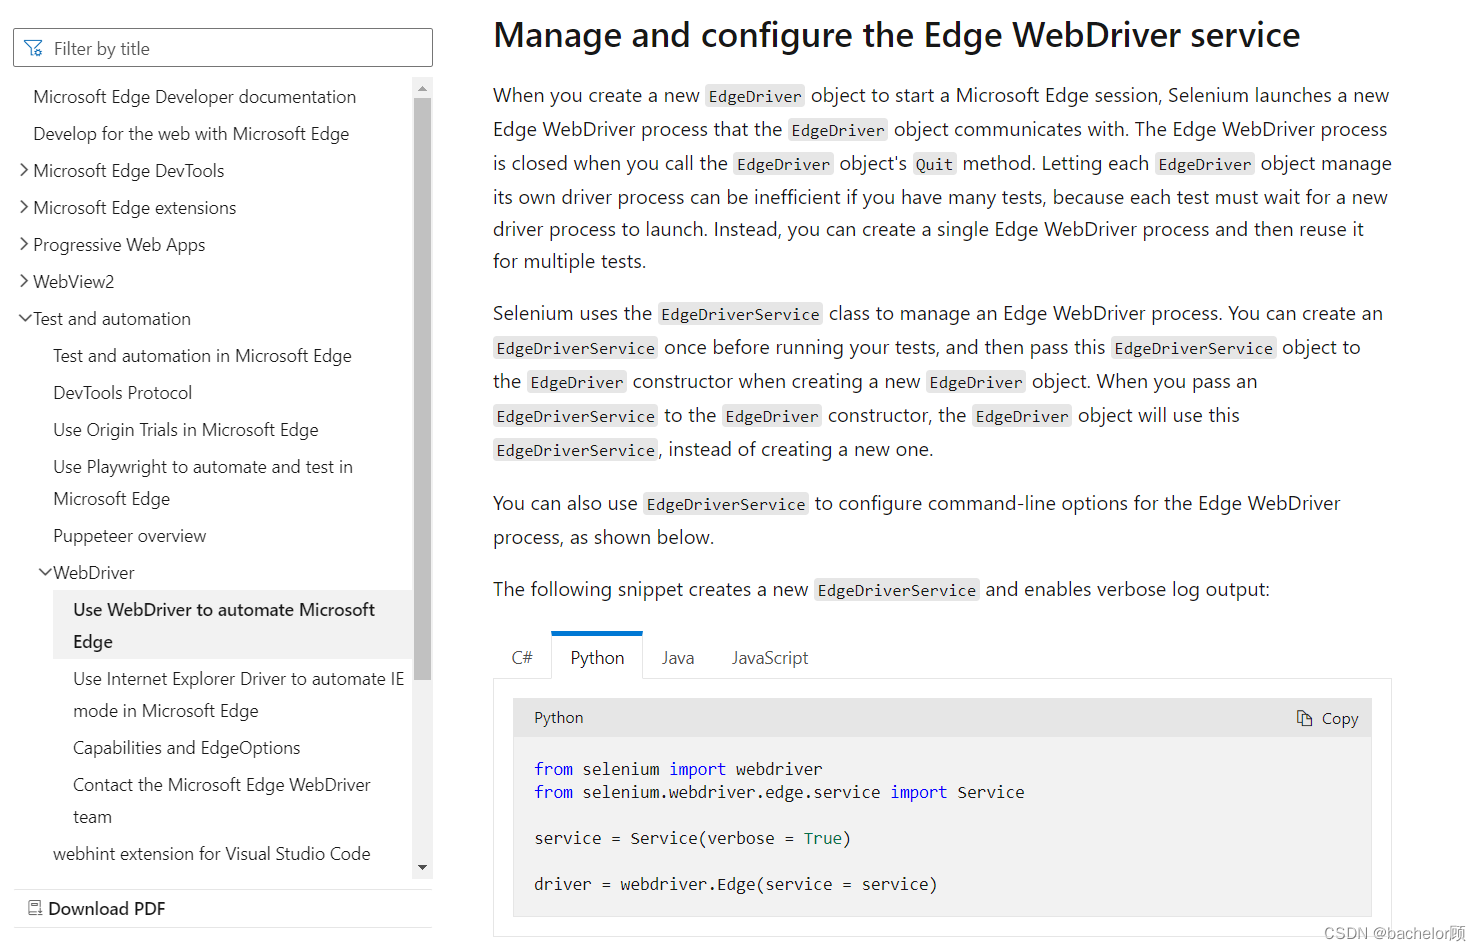The height and width of the screenshot is (951, 1481).
Task: Click the Copy button label
Action: [1340, 718]
